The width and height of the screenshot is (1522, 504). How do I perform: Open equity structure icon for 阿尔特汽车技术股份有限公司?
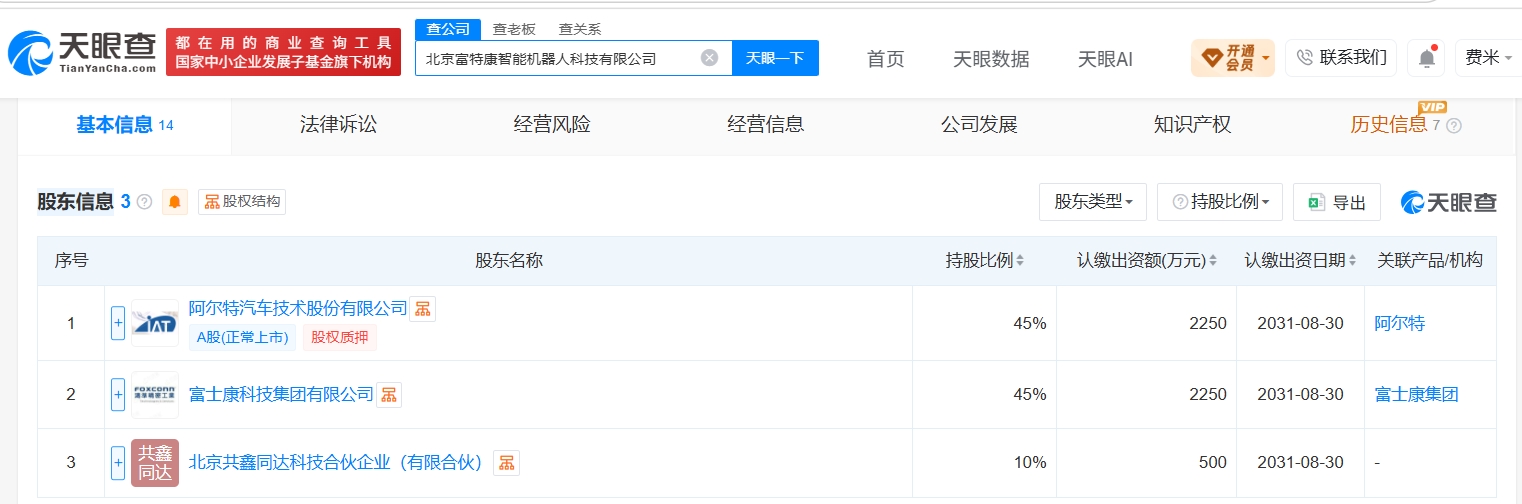pos(423,309)
